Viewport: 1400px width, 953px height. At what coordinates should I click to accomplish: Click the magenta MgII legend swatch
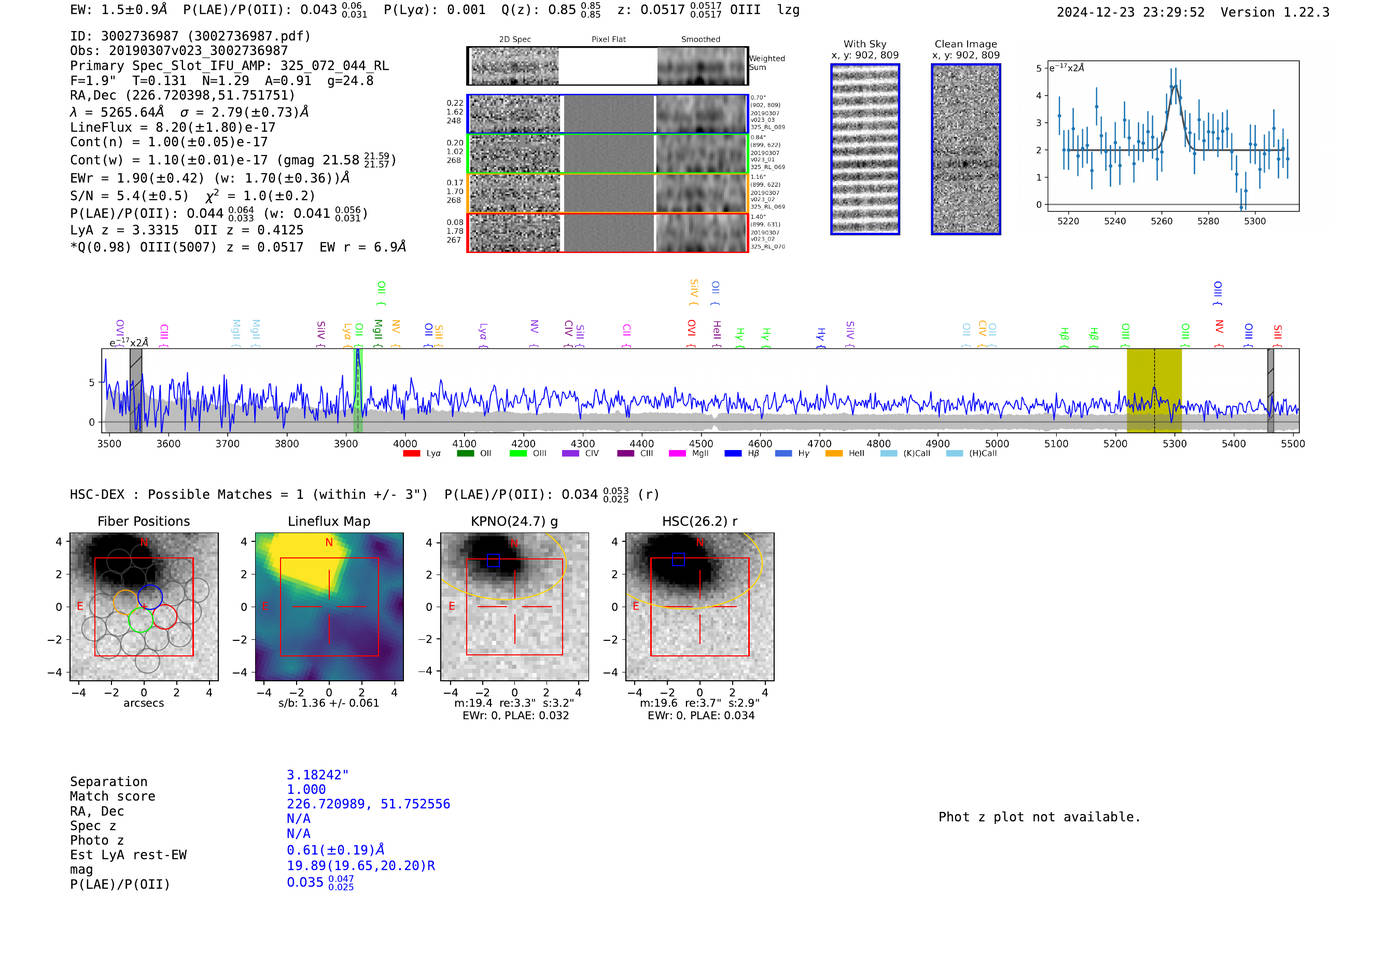coord(678,454)
